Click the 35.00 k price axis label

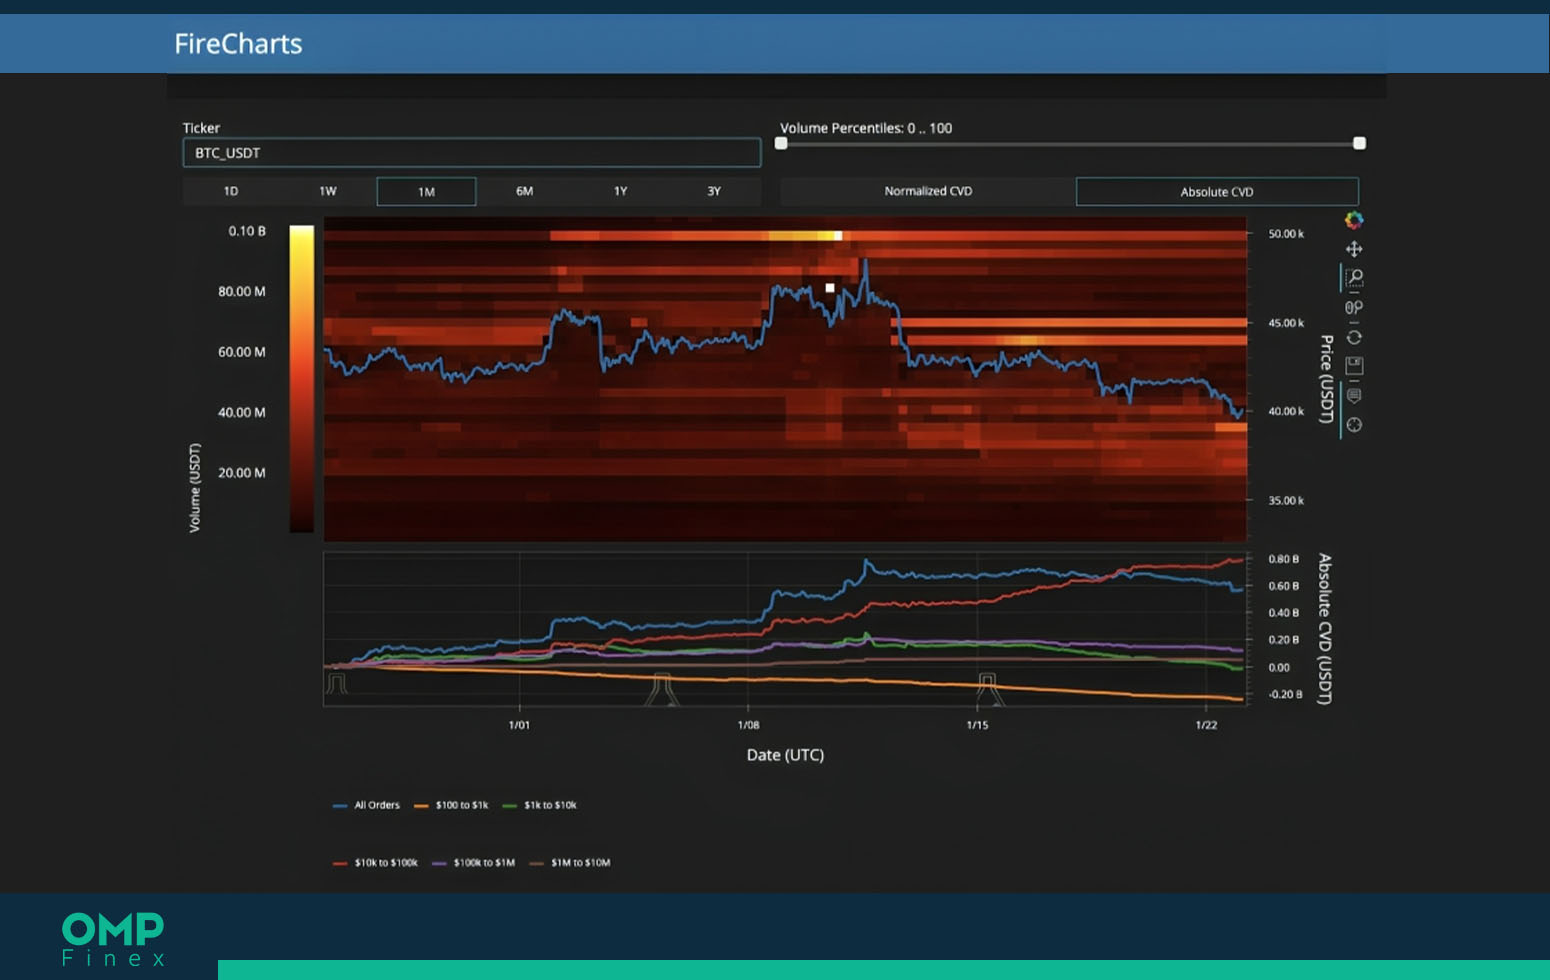point(1286,500)
